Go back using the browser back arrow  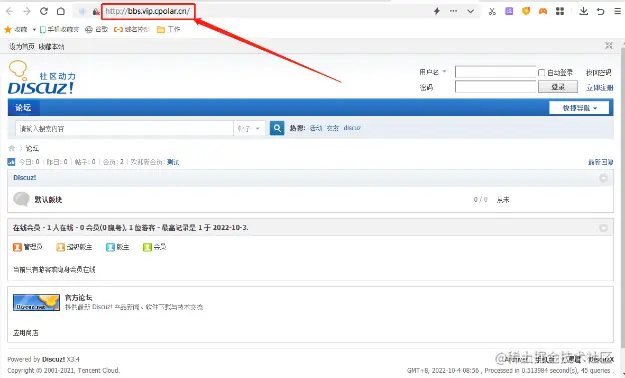10,11
